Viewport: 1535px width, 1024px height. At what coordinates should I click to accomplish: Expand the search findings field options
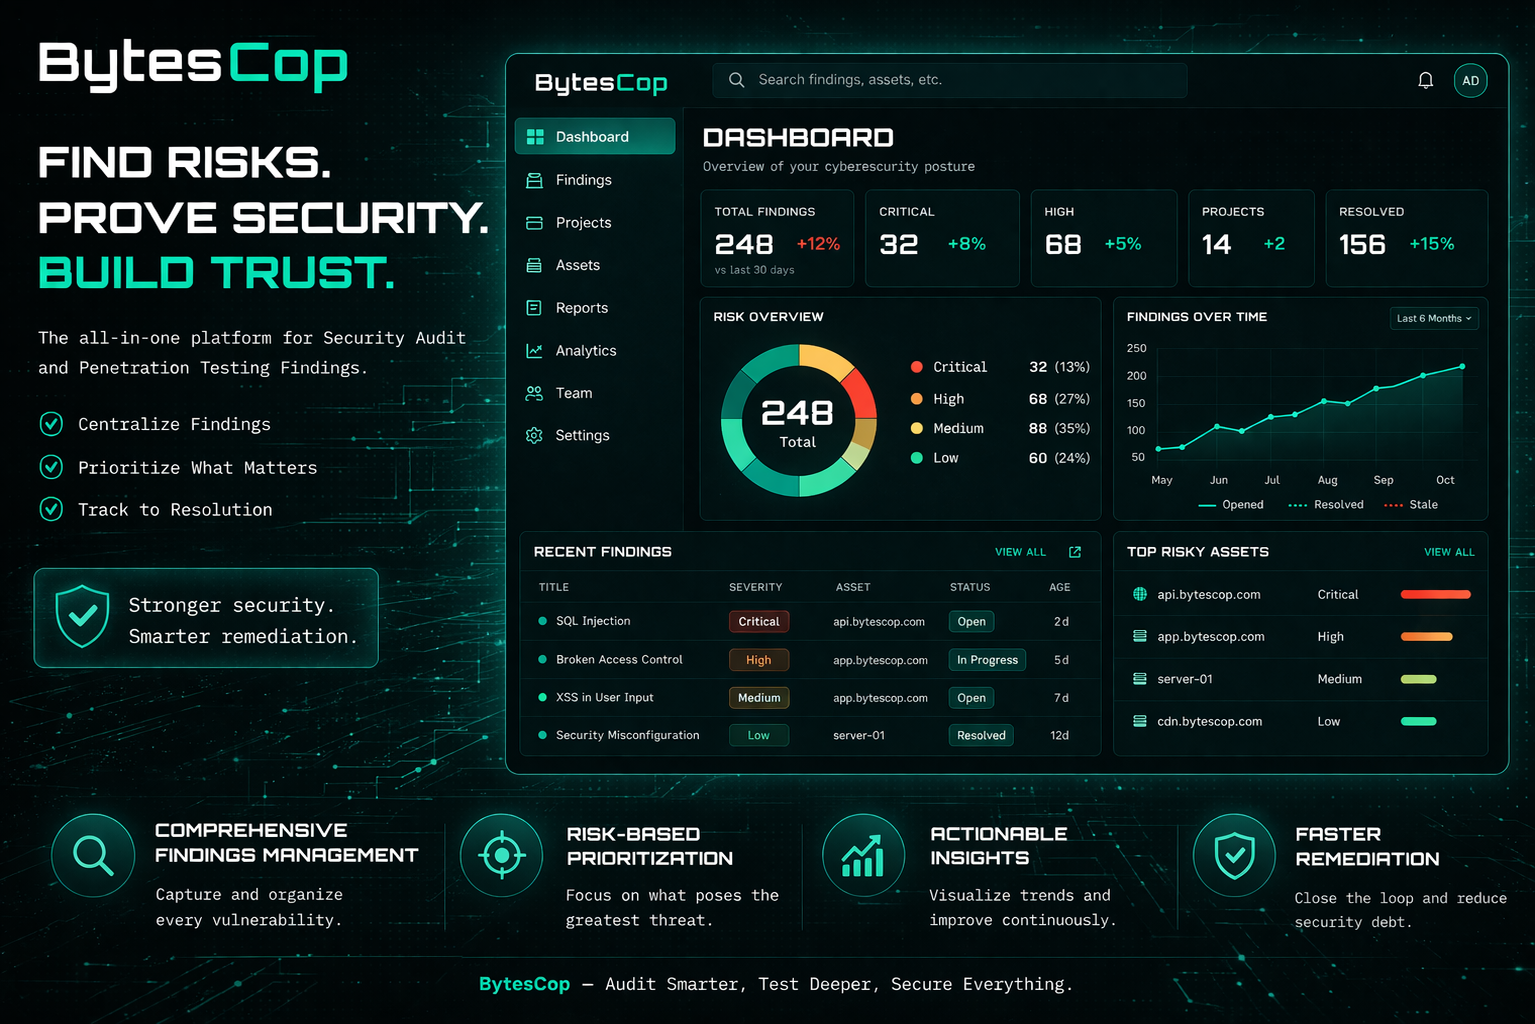pyautogui.click(x=948, y=79)
